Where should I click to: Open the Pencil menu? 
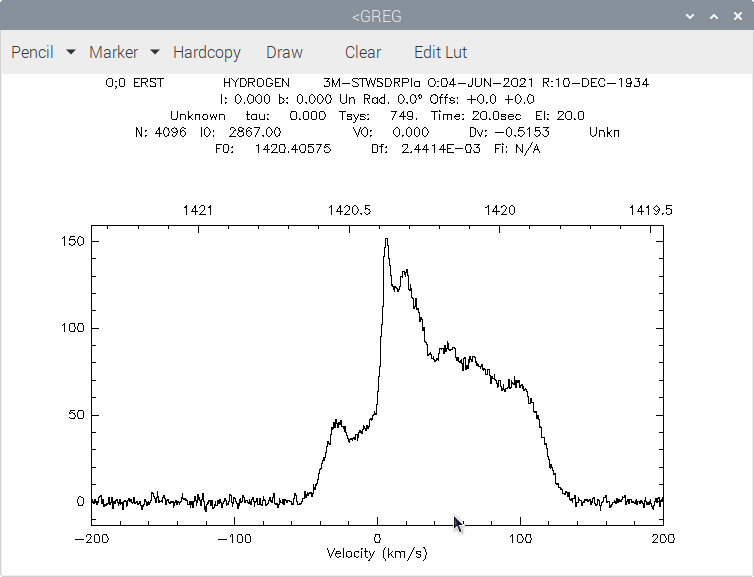point(32,52)
